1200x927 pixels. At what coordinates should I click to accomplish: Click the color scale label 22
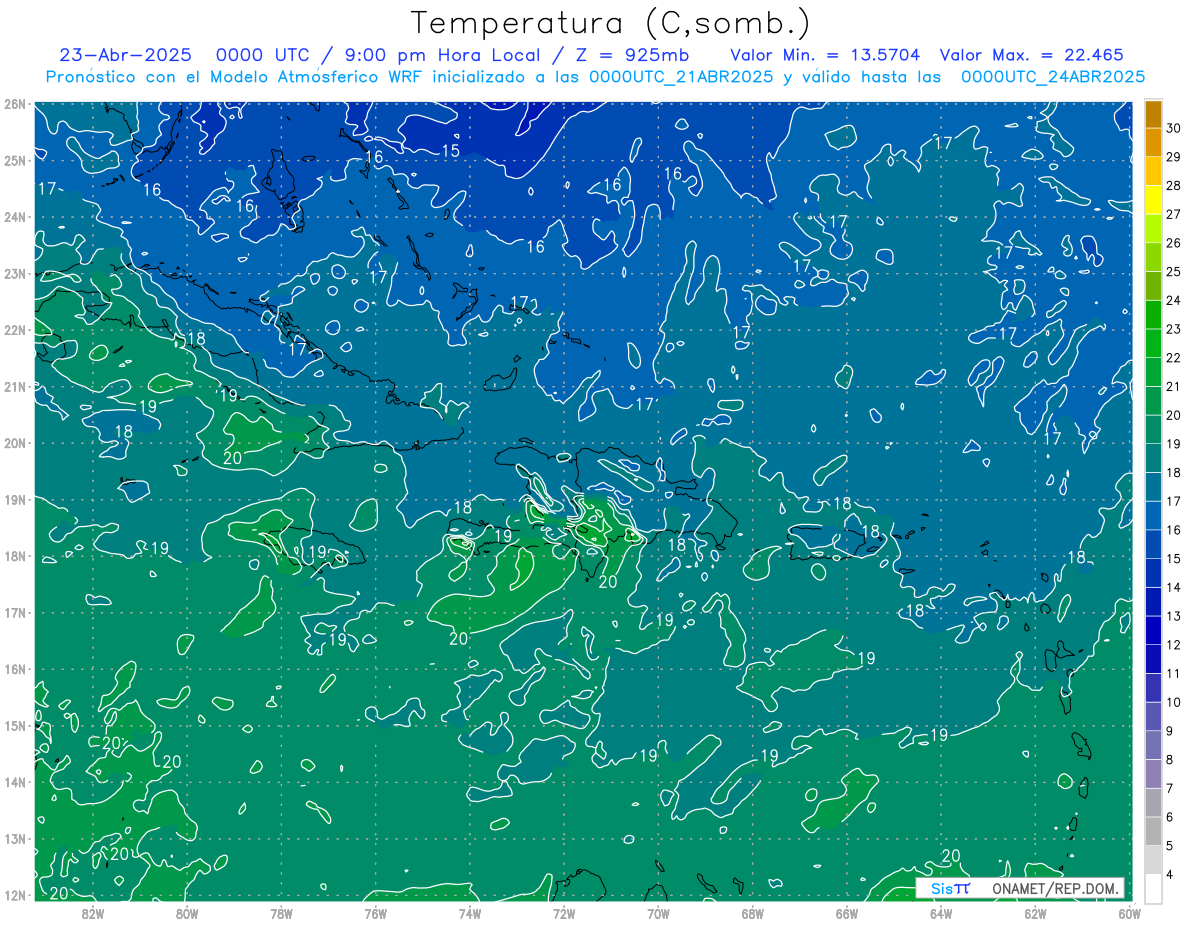(1174, 358)
